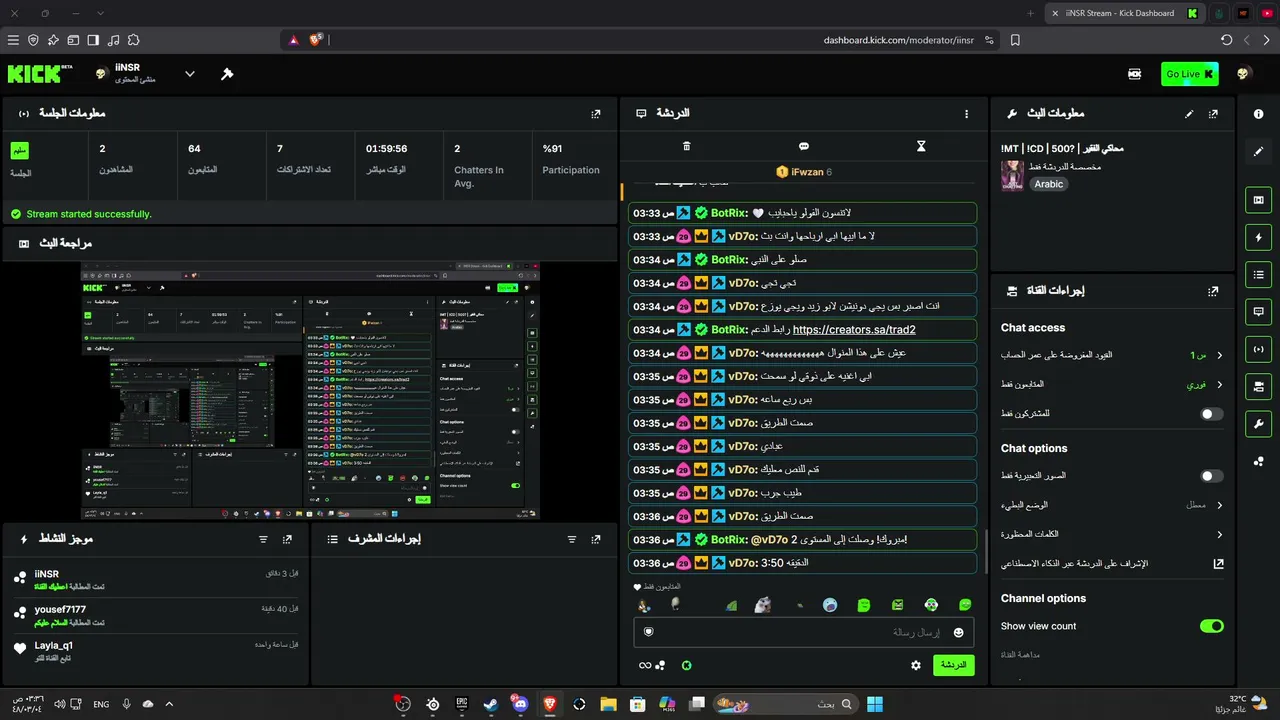The height and width of the screenshot is (720, 1280).
Task: Click the browser address bar URL
Action: pyautogui.click(x=898, y=40)
